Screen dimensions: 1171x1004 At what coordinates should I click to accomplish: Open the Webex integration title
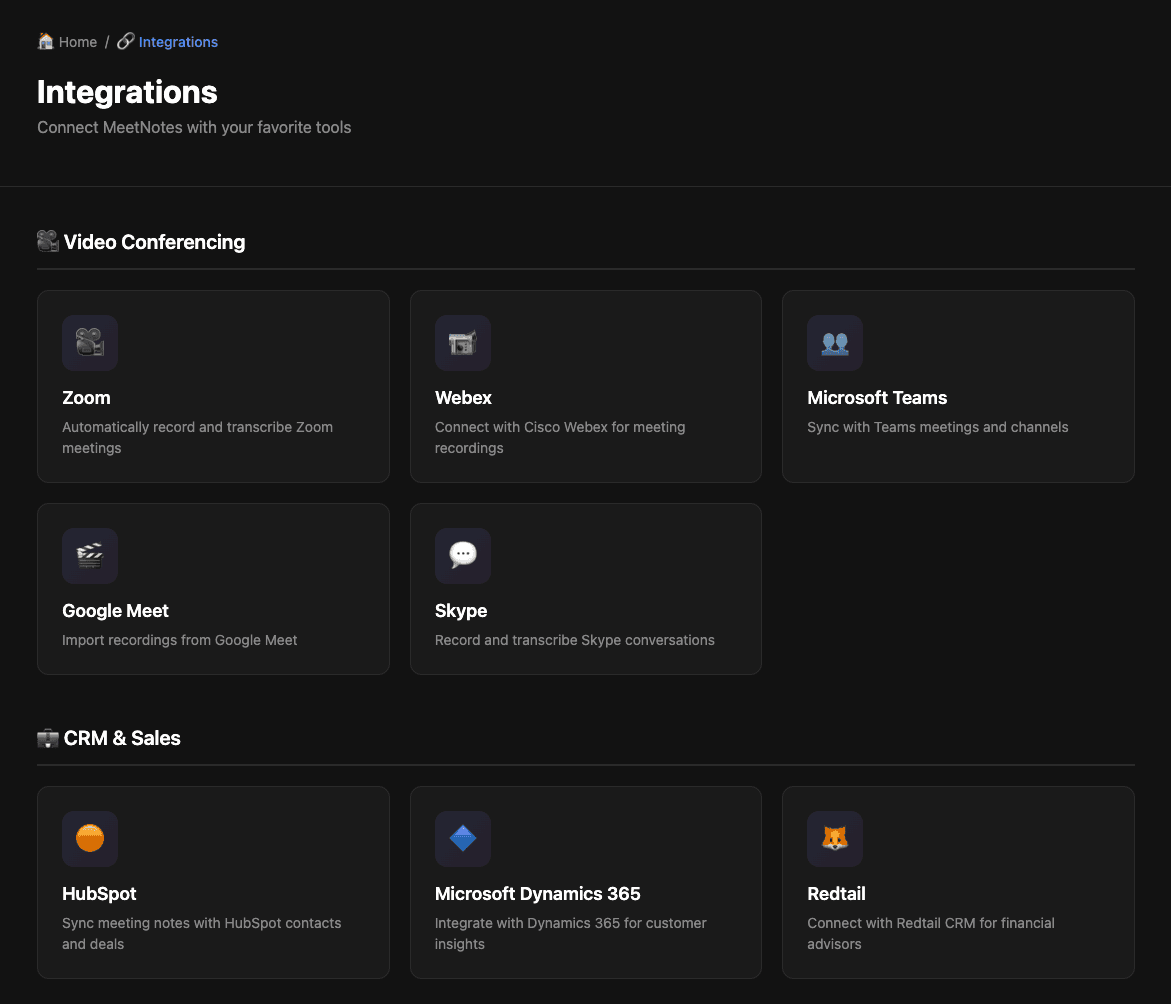(463, 398)
